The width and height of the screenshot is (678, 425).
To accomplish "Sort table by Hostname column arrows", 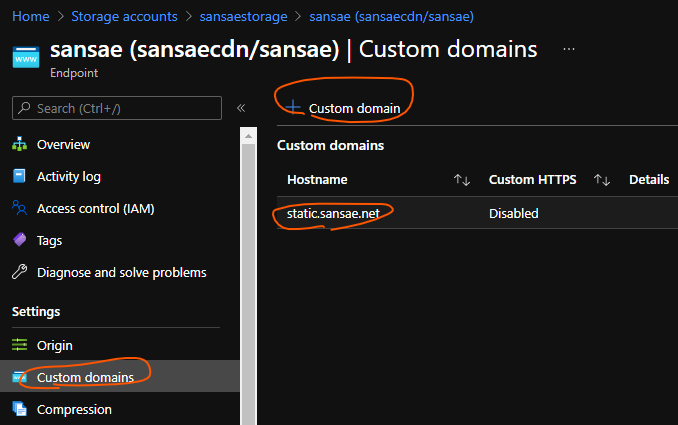I will tap(461, 180).
